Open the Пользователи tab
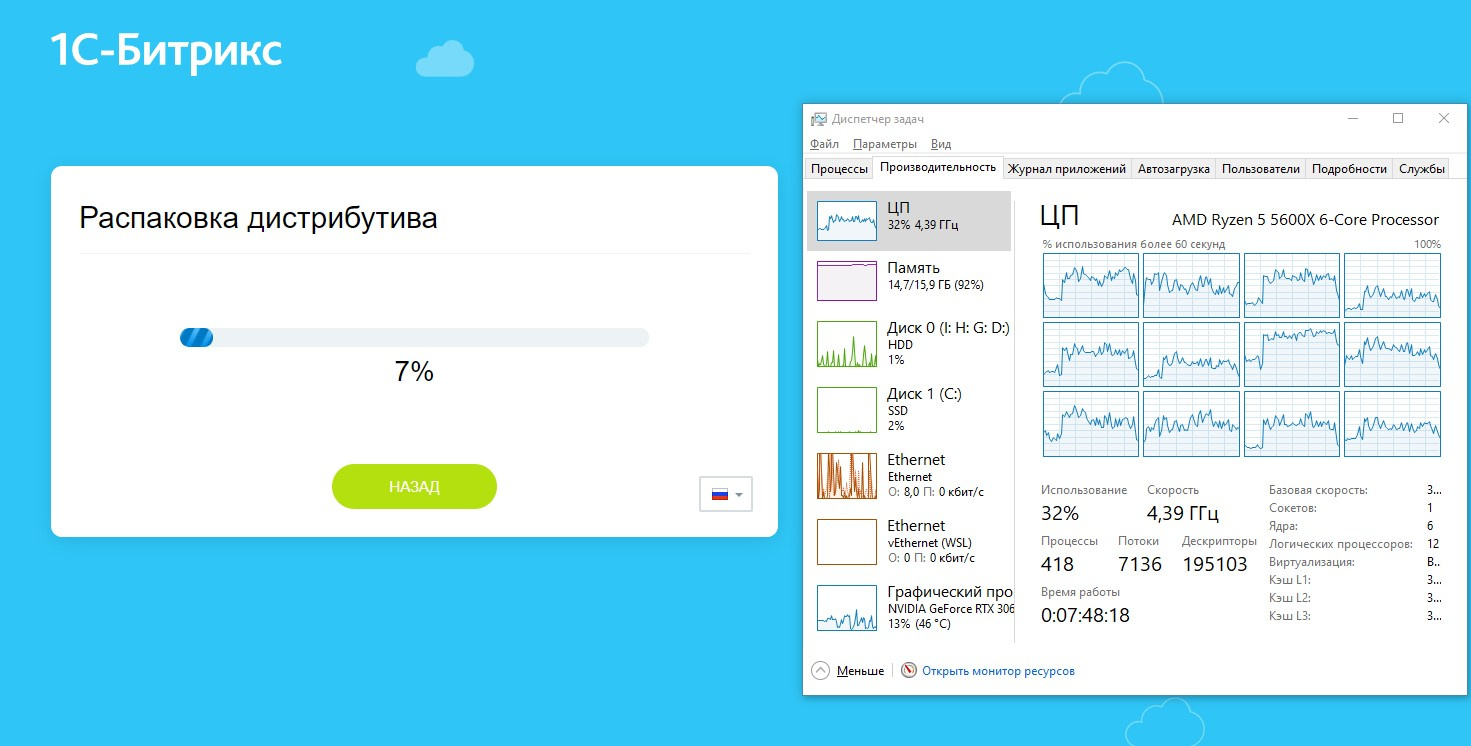 [x=1261, y=169]
